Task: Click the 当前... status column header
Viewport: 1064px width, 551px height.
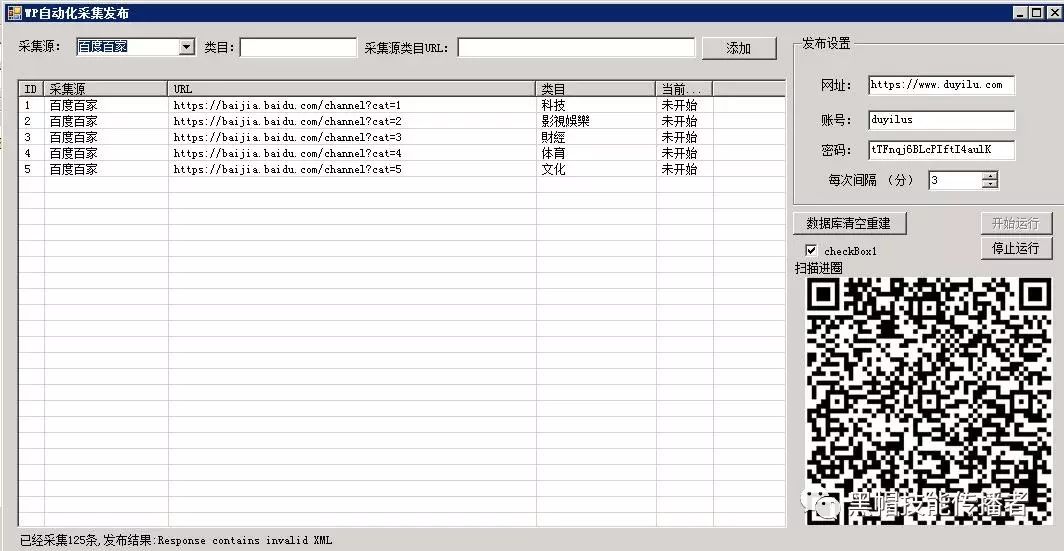Action: tap(684, 89)
